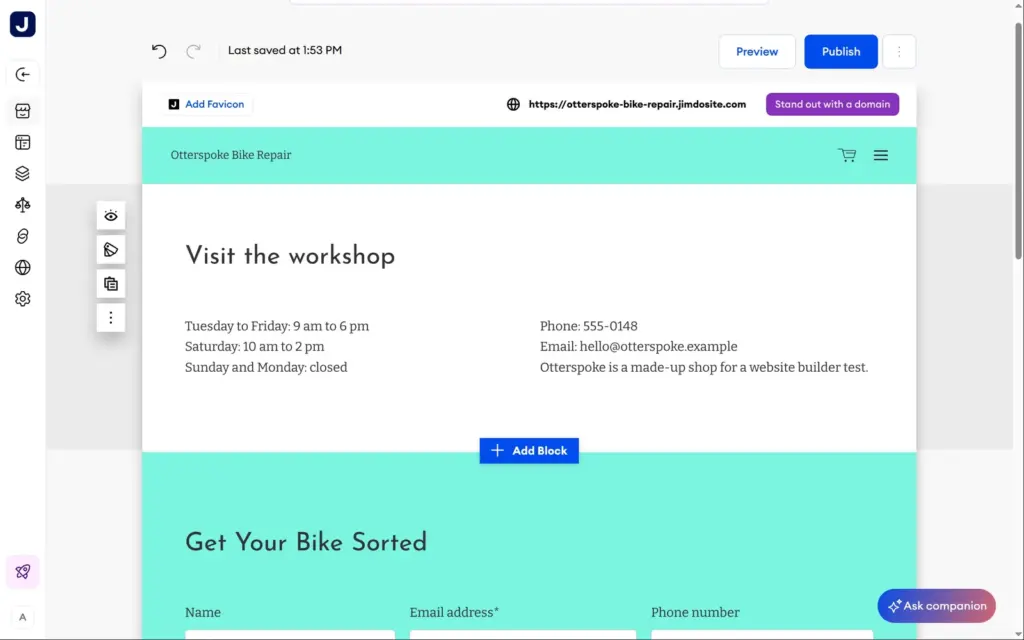
Task: Click the Tuesday to Friday hours text
Action: point(277,326)
